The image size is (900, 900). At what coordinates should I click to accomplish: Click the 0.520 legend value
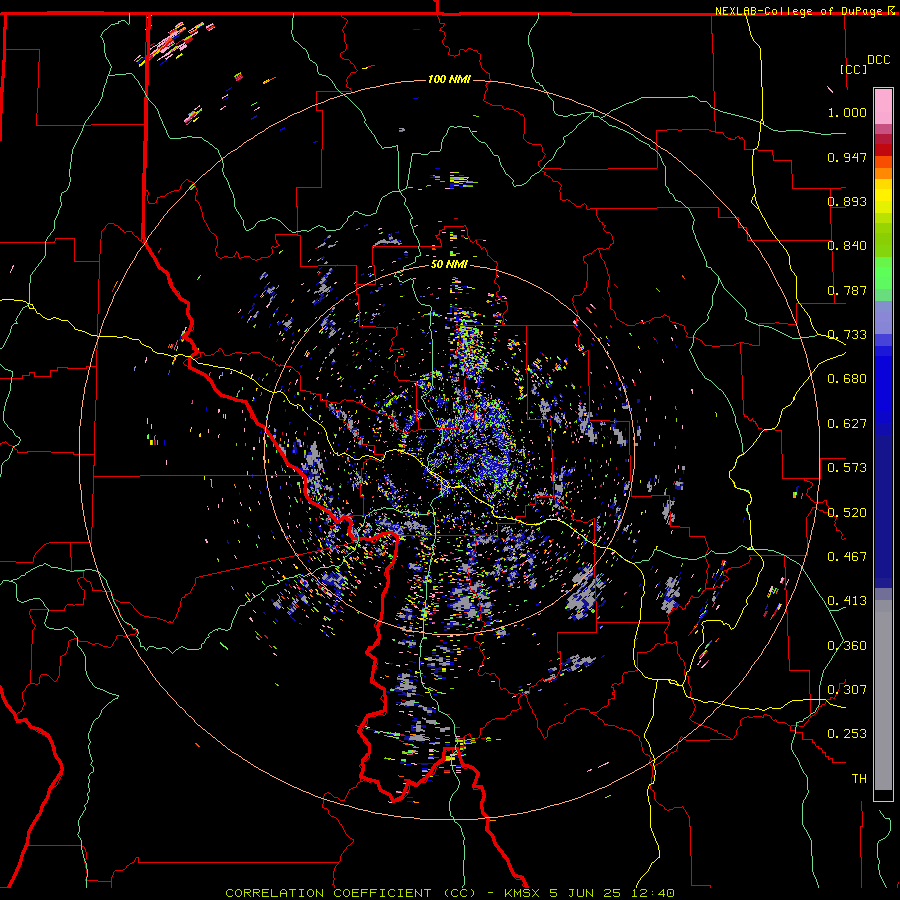click(x=847, y=513)
